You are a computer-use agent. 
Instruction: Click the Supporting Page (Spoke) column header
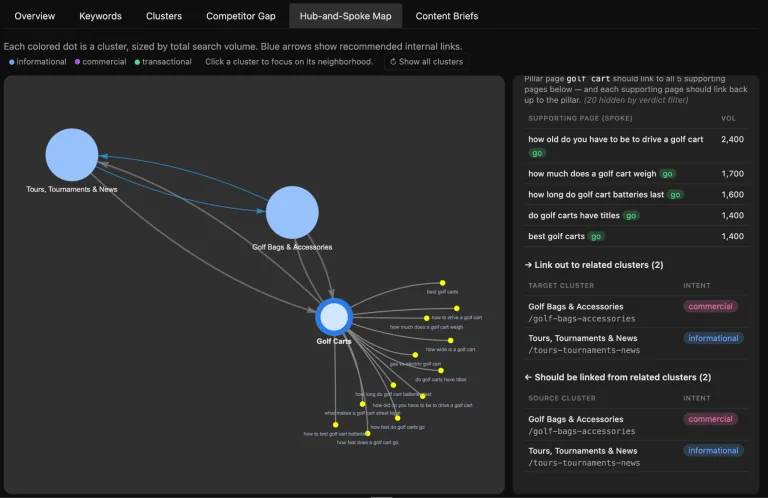point(580,119)
